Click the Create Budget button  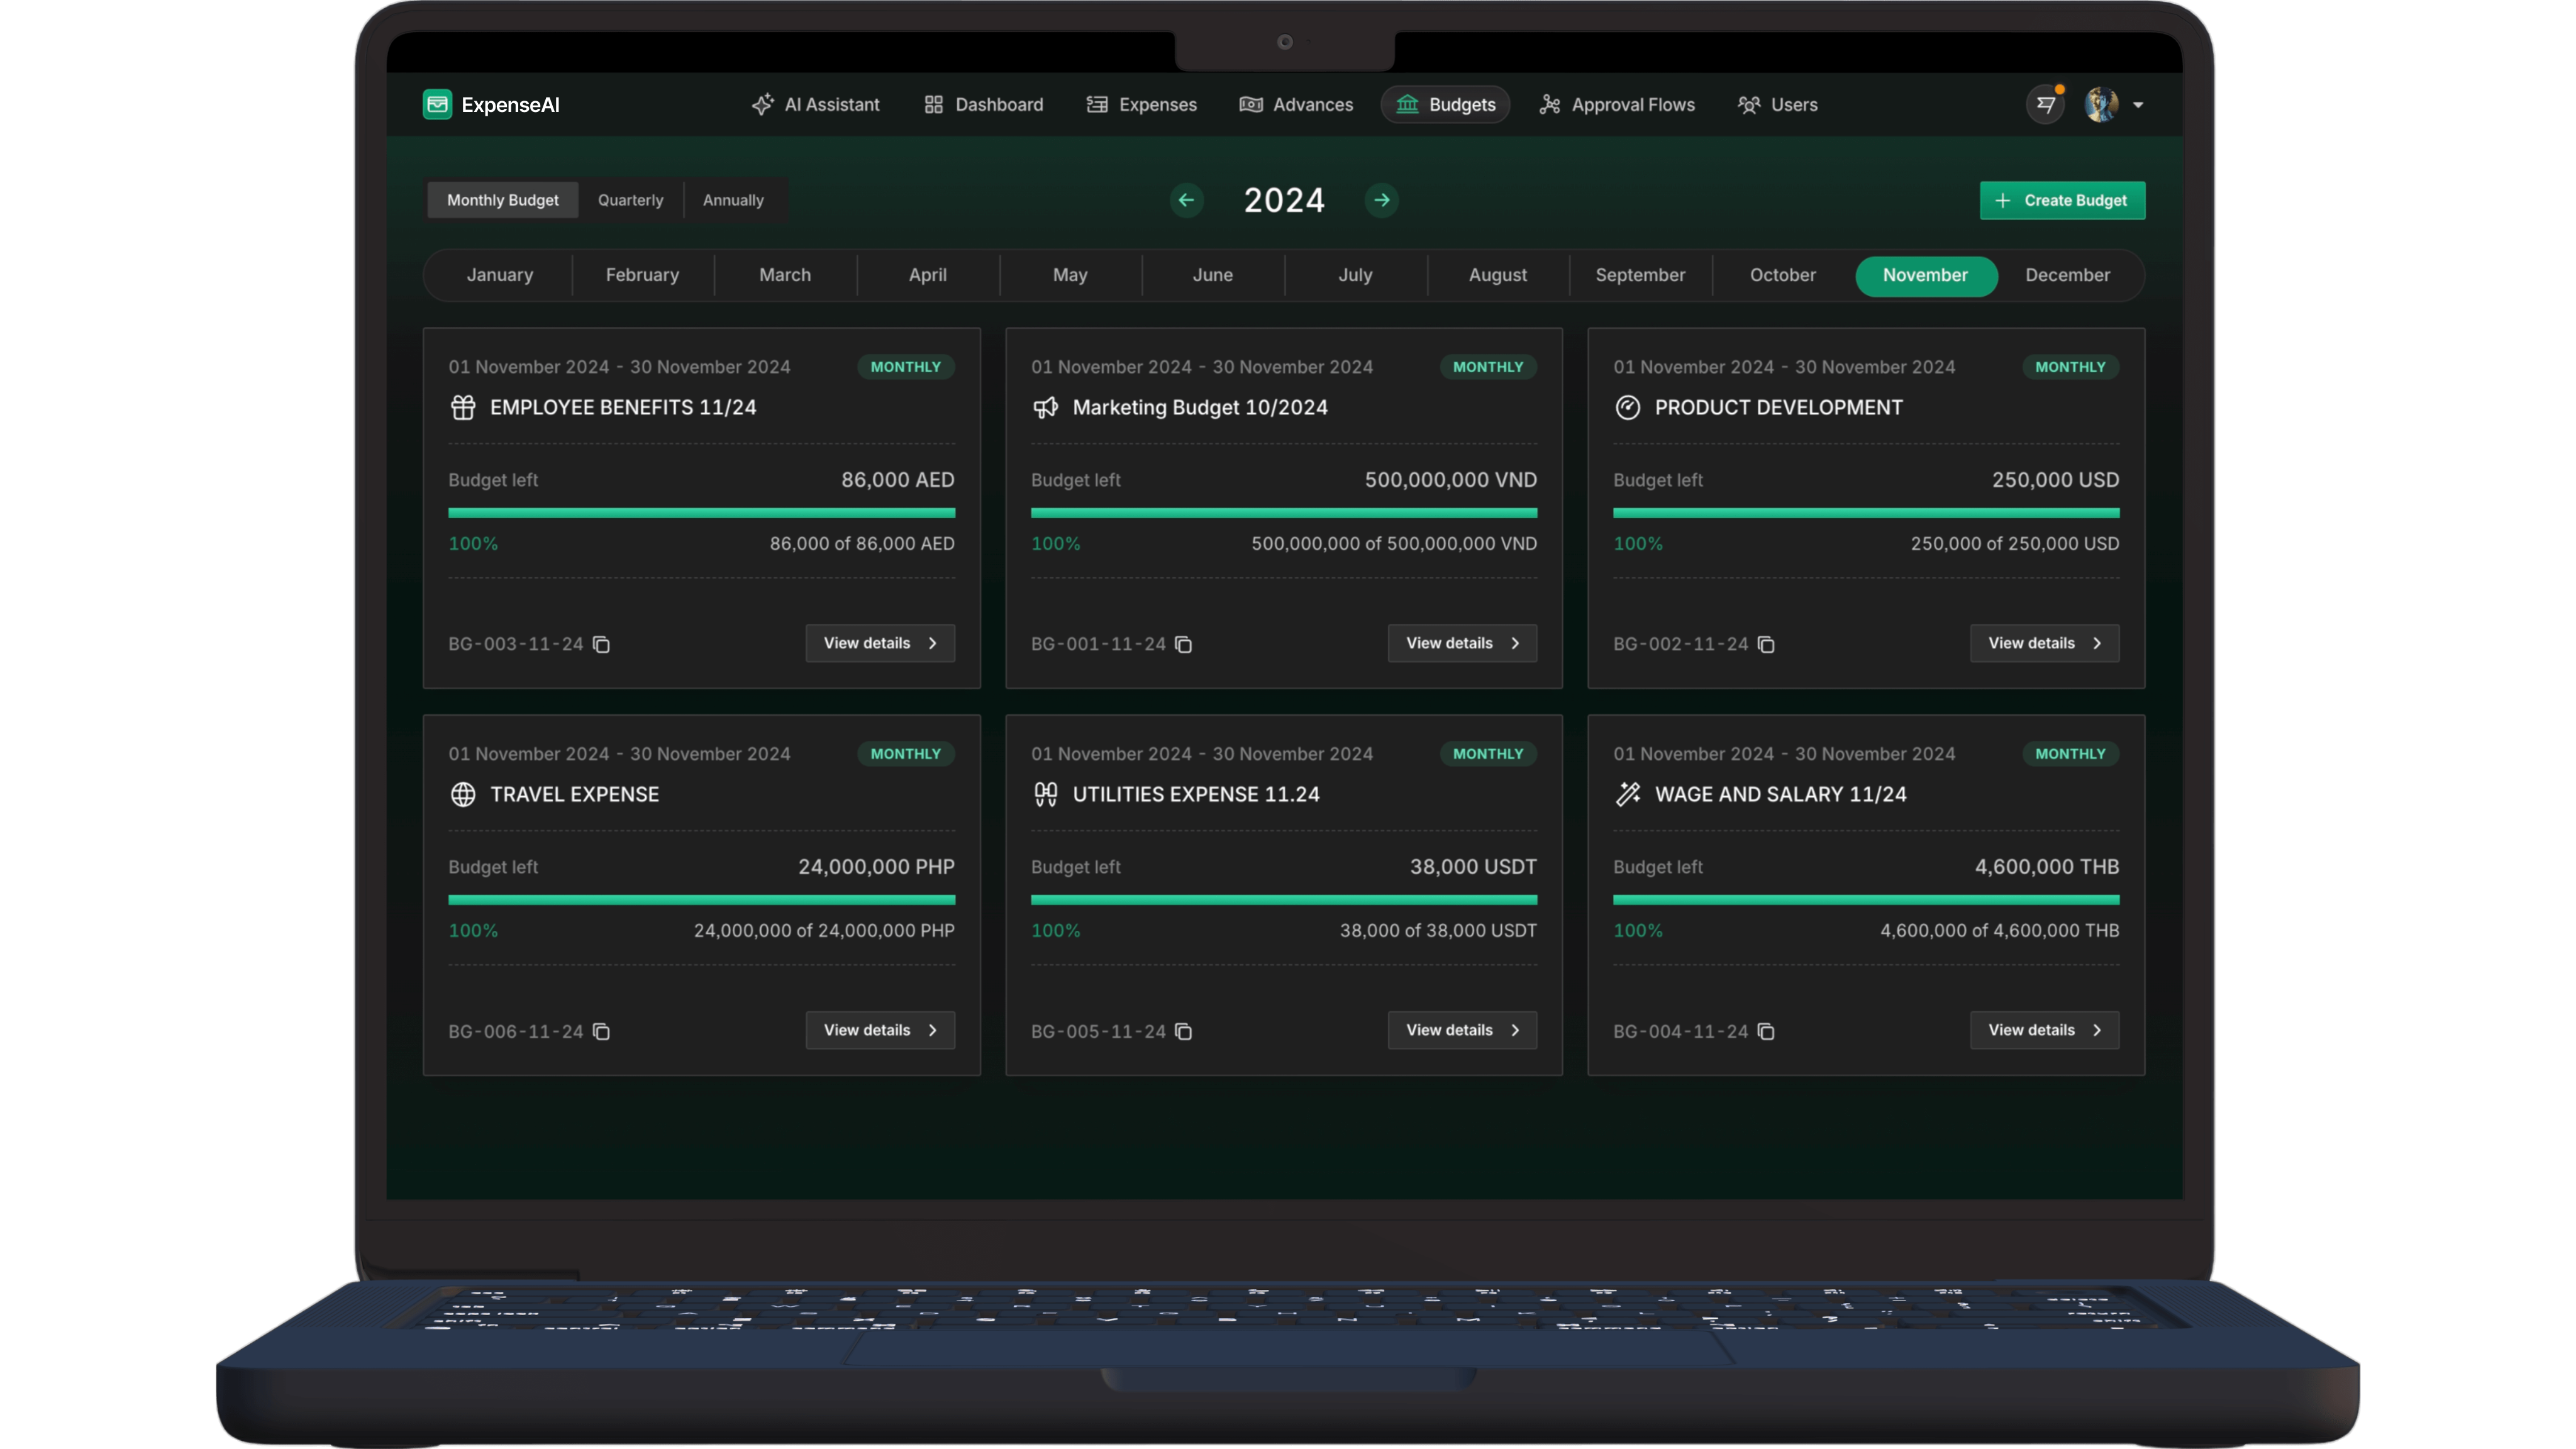tap(2062, 200)
